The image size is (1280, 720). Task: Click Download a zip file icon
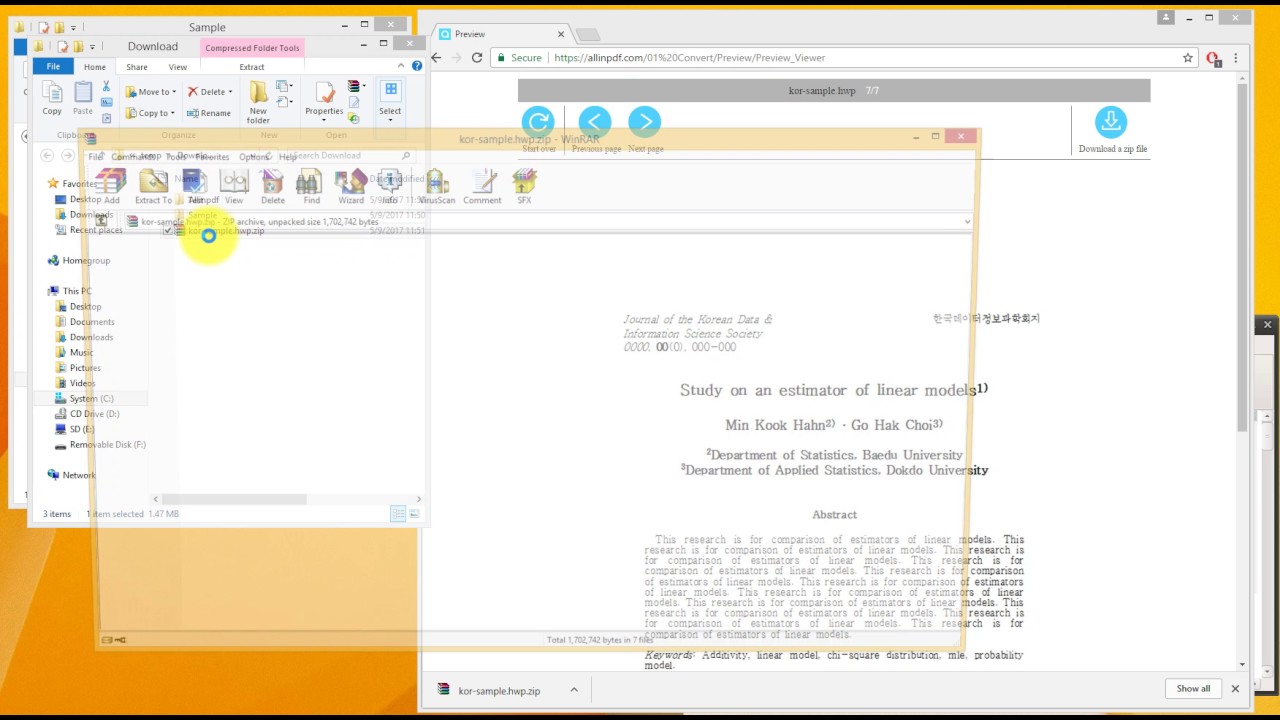point(1111,122)
